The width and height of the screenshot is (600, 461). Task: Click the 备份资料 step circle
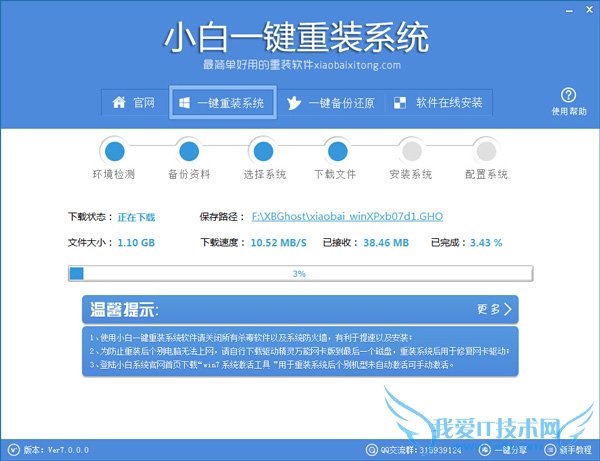(189, 151)
